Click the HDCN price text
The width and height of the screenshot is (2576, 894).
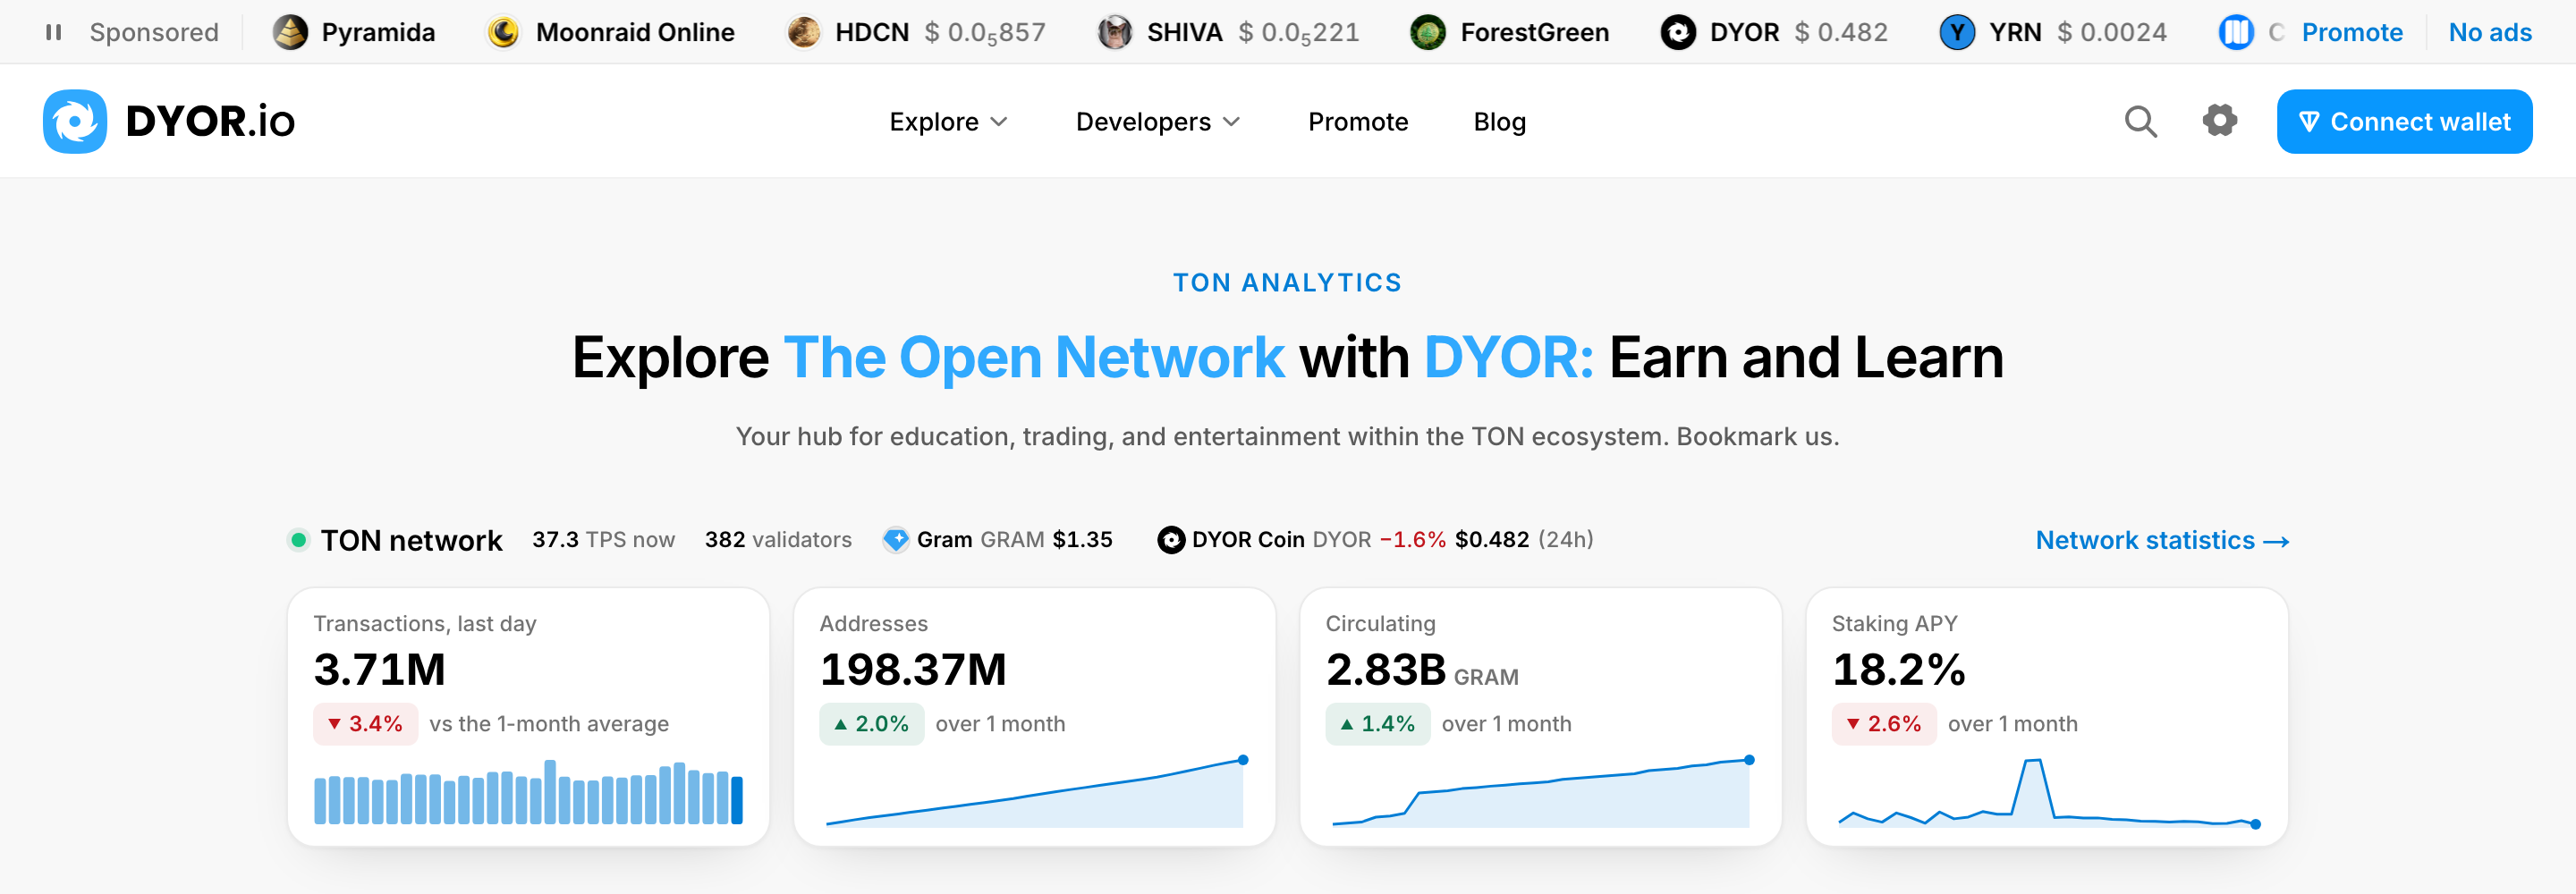coord(985,33)
